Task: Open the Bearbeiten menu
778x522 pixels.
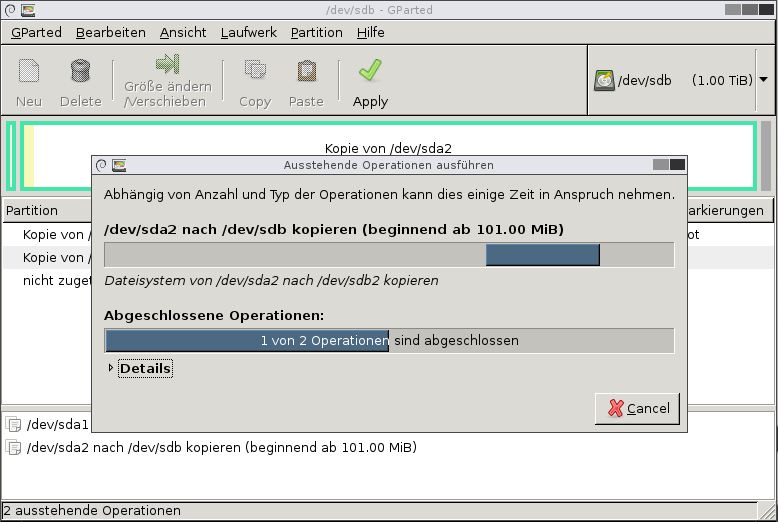Action: (111, 32)
